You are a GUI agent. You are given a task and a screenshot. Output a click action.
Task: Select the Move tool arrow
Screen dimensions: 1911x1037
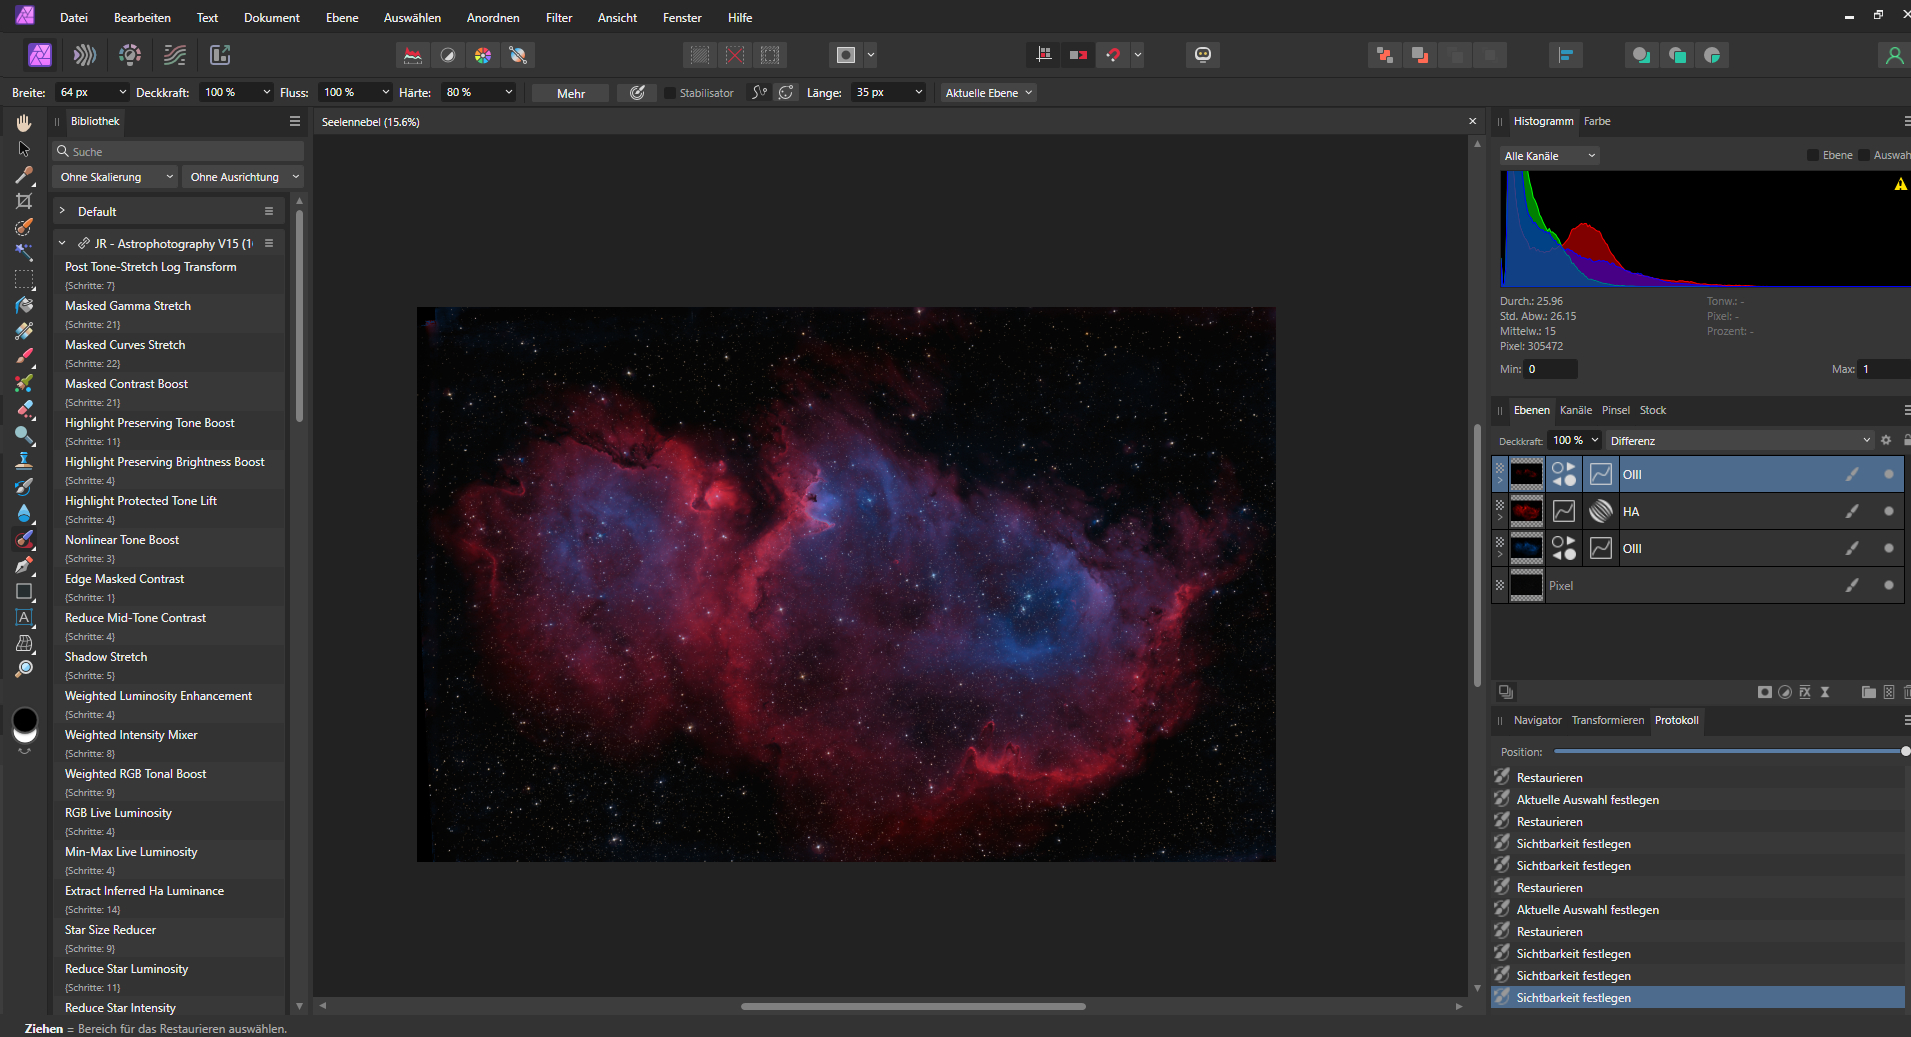24,149
